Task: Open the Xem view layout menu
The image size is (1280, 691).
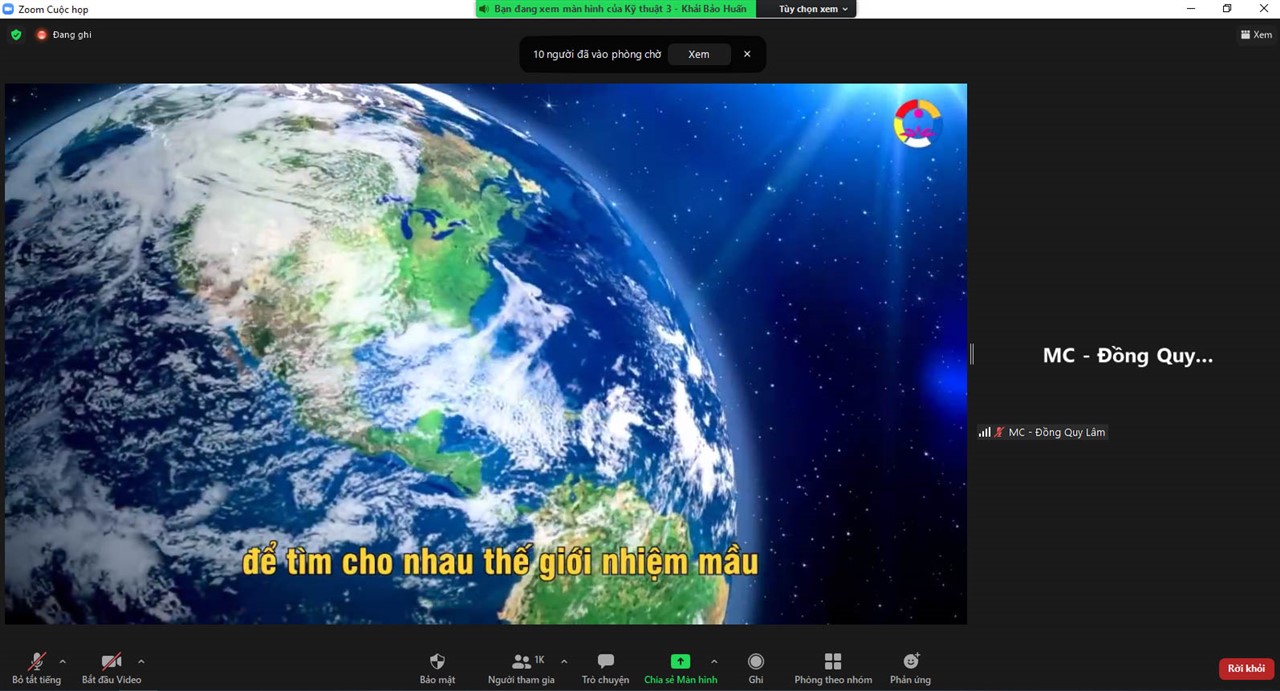Action: pos(1256,35)
